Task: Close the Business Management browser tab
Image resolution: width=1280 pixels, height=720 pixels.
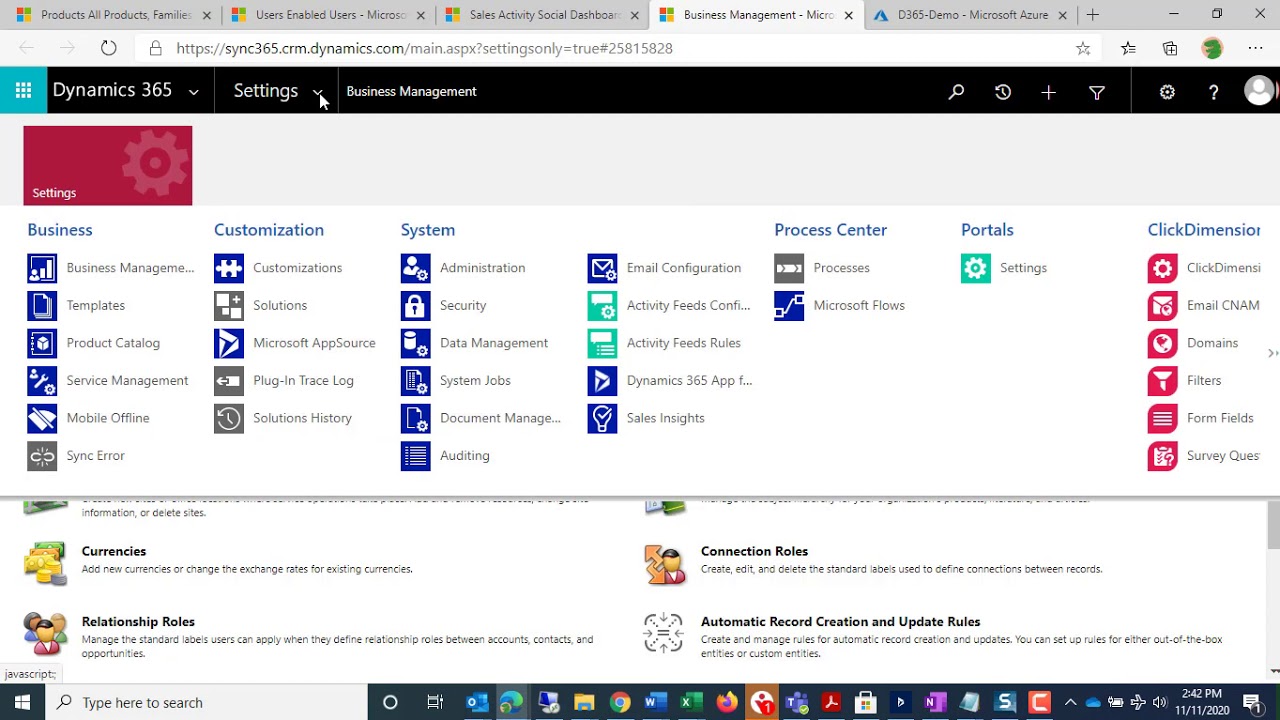Action: pos(848,15)
